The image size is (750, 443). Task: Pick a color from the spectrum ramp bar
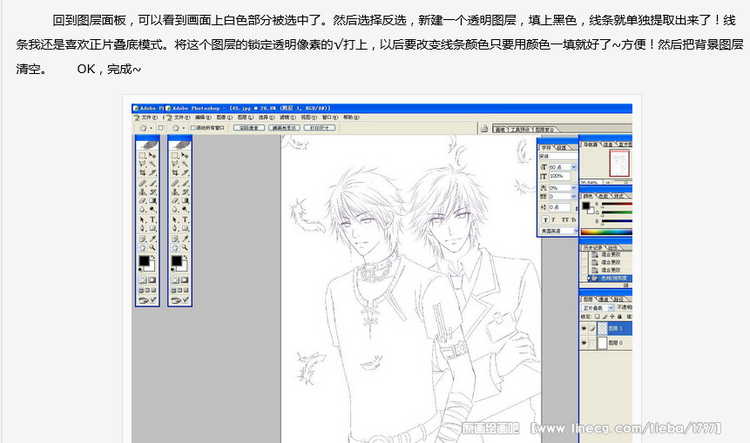(x=606, y=232)
